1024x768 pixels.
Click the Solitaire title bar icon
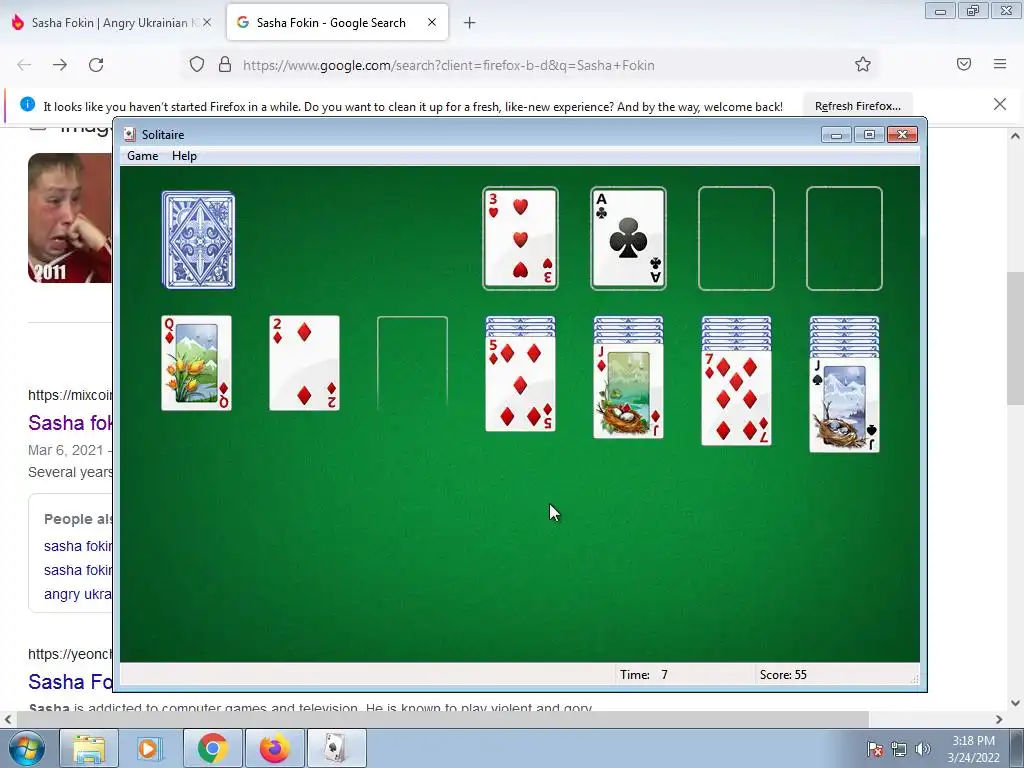point(130,135)
